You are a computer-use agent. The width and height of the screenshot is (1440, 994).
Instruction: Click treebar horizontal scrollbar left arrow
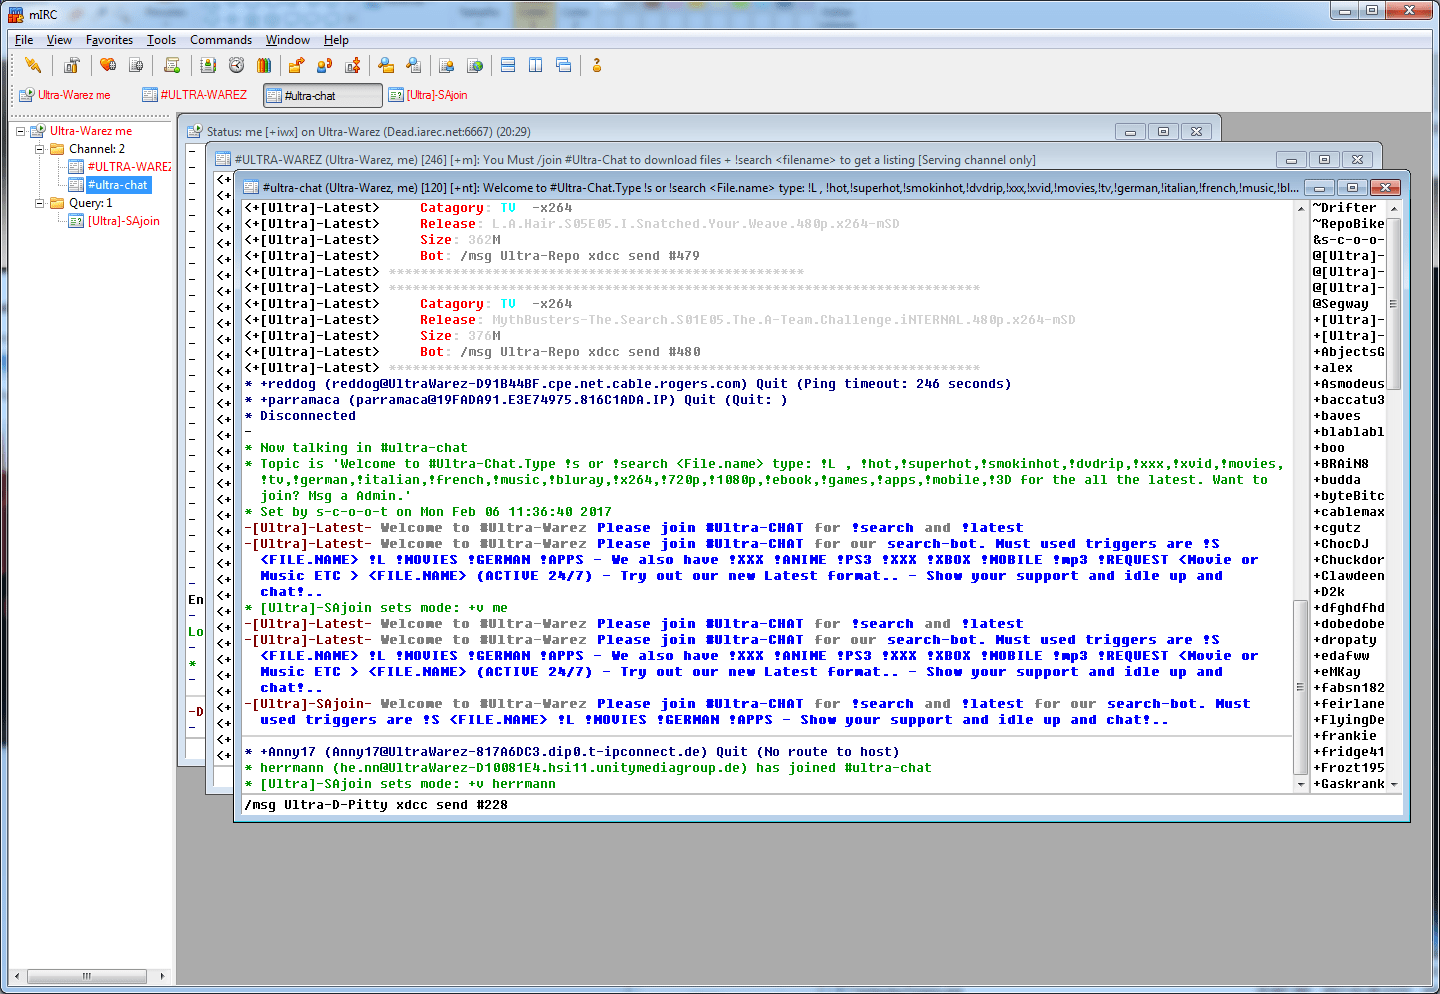(17, 976)
